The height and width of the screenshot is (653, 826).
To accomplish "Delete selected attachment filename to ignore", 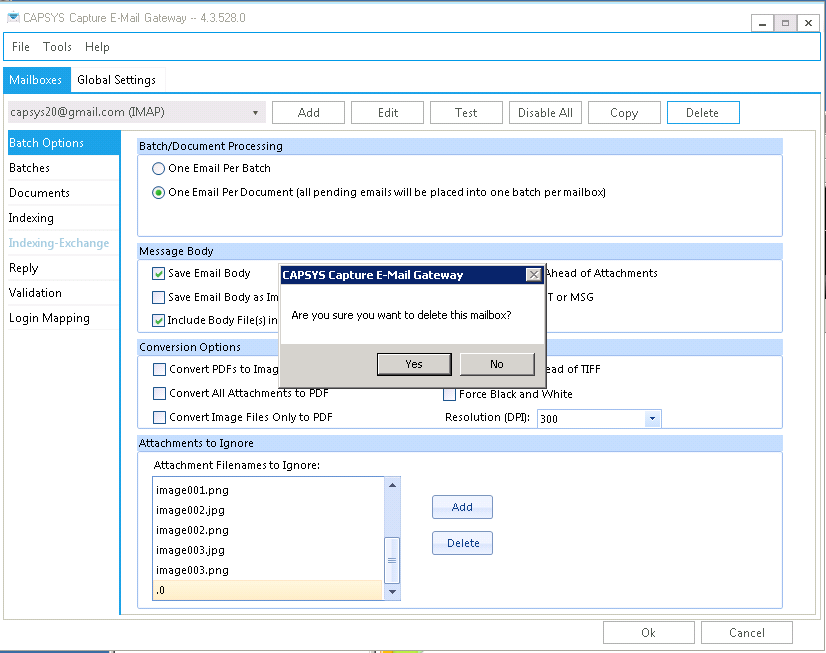I will [463, 543].
